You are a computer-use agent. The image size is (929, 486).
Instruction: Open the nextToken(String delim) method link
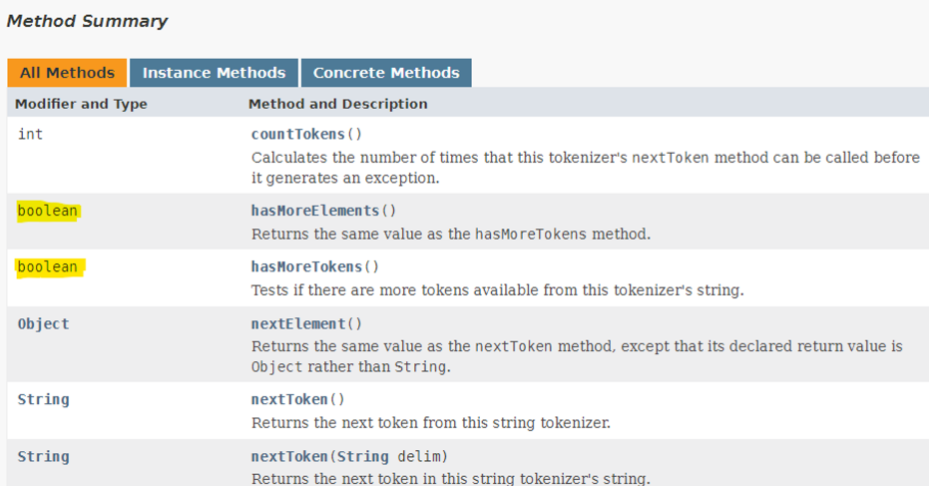click(x=290, y=456)
